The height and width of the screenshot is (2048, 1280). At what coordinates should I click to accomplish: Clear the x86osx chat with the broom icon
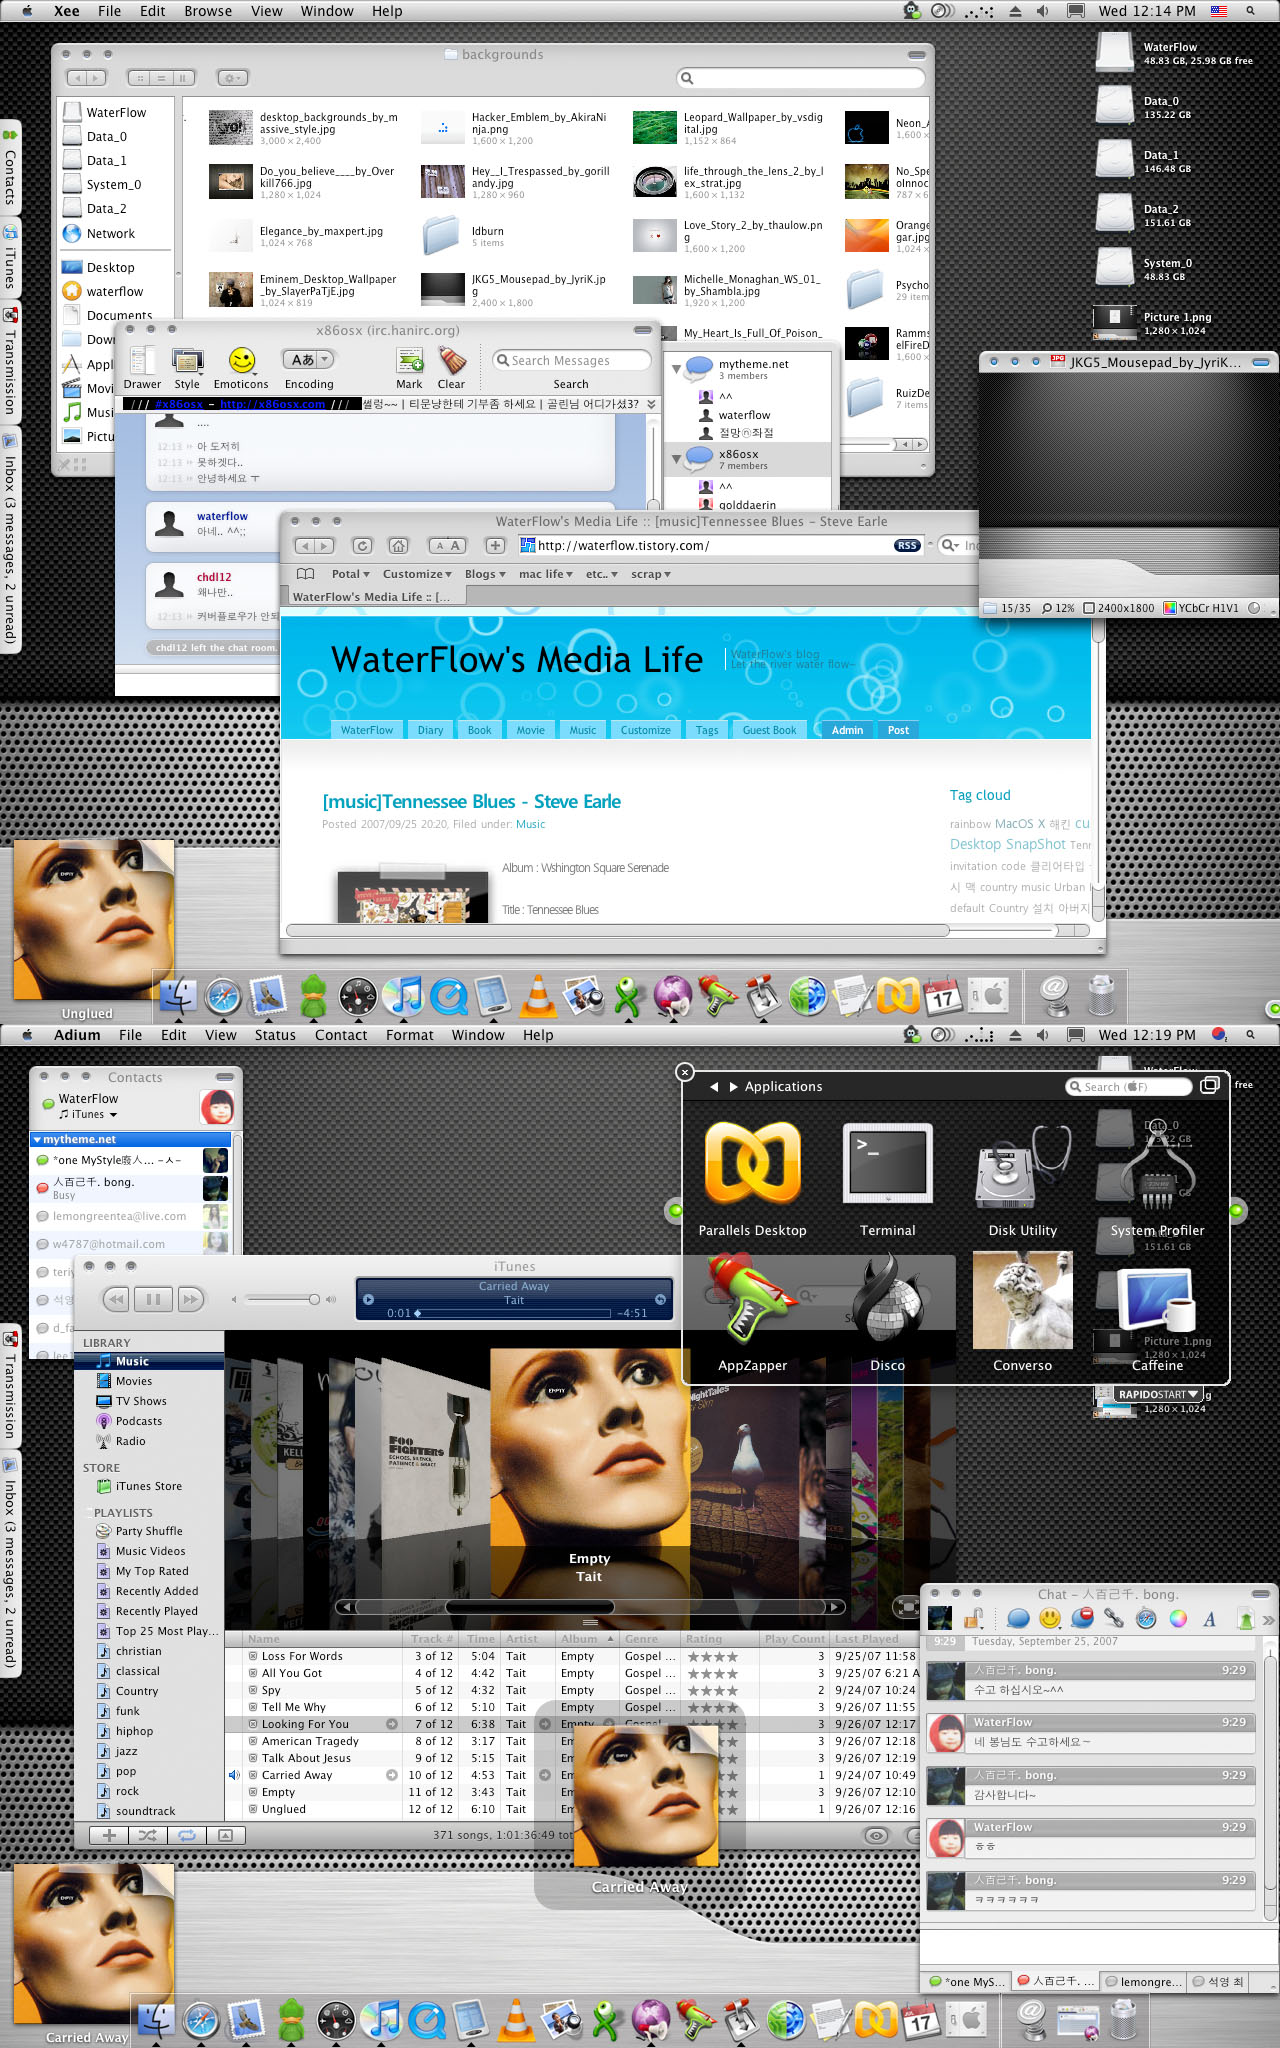(451, 361)
